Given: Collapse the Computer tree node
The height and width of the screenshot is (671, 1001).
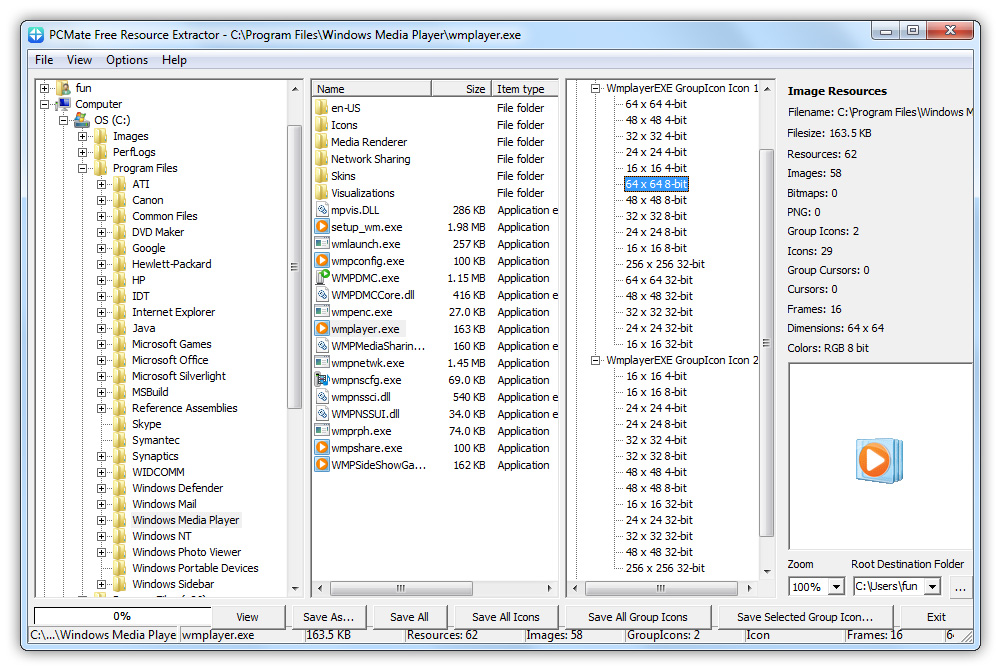Looking at the screenshot, I should 44,104.
